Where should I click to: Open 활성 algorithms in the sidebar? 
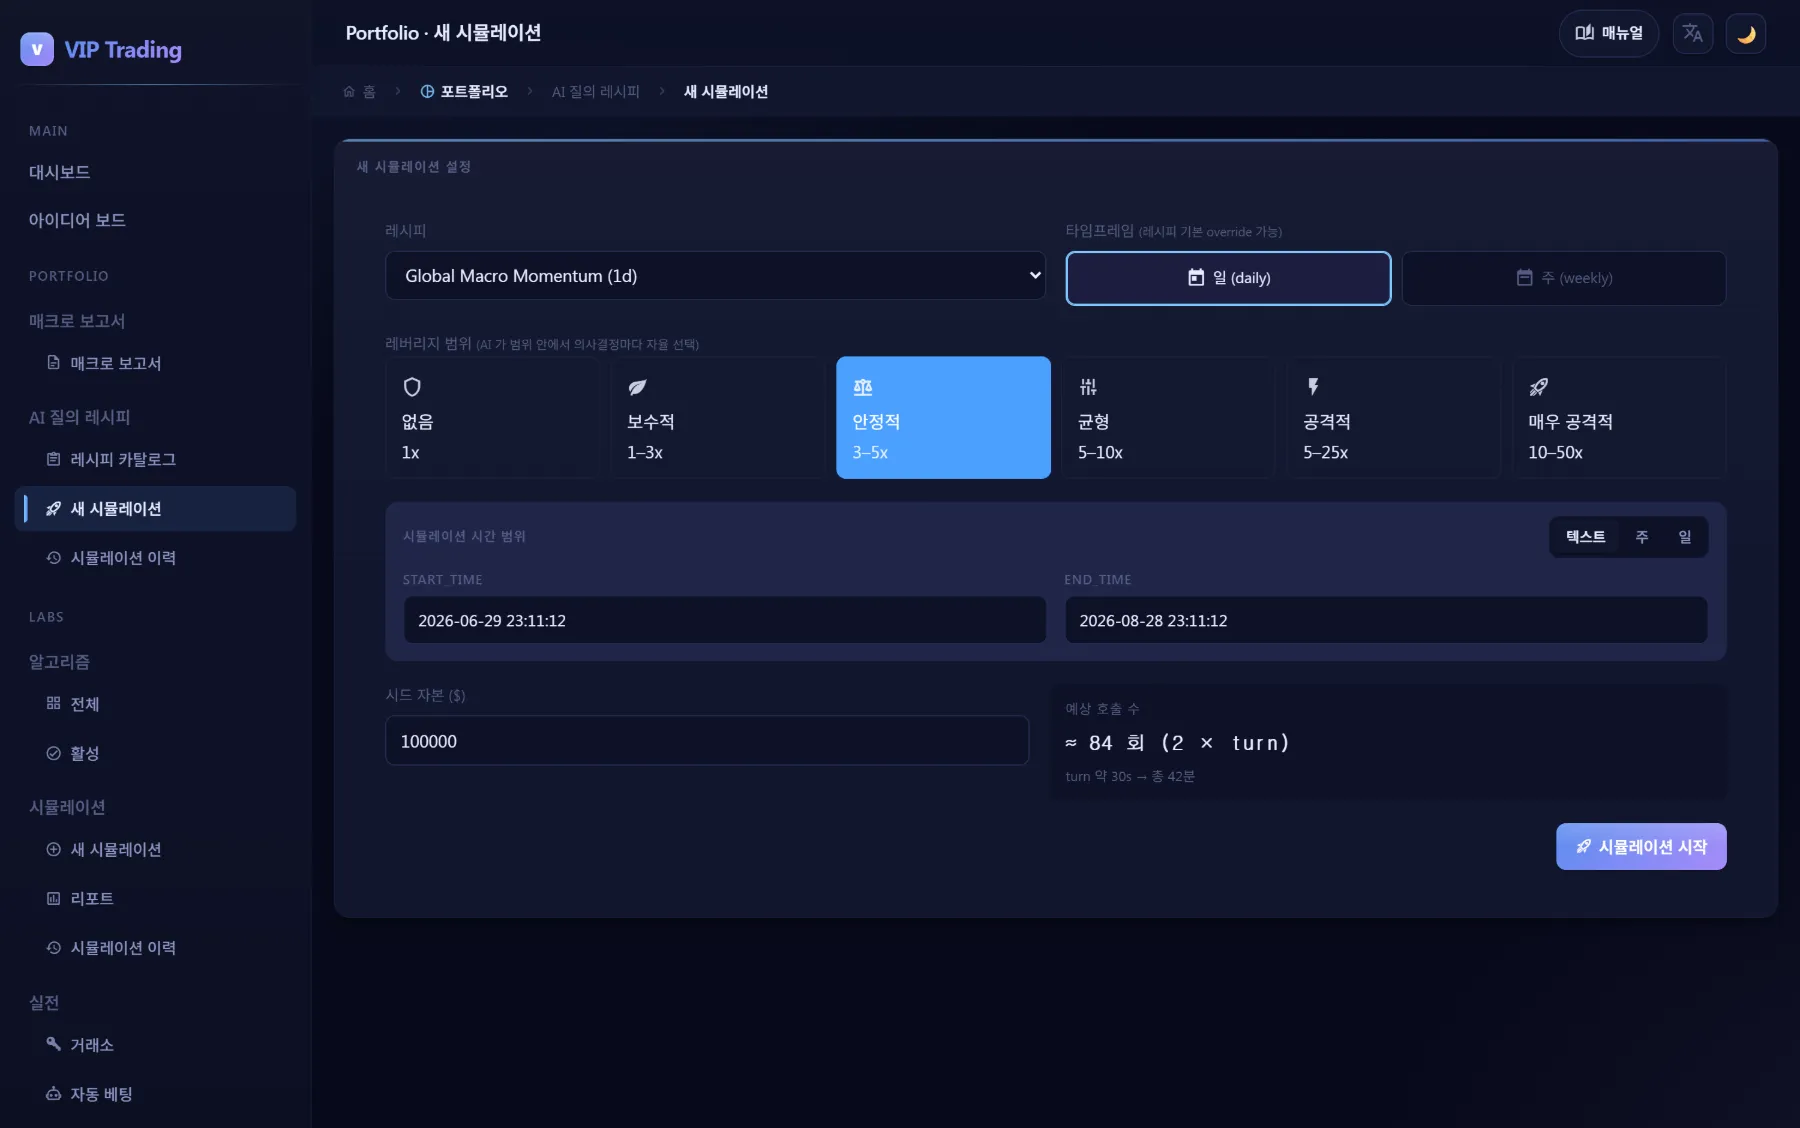pos(156,753)
